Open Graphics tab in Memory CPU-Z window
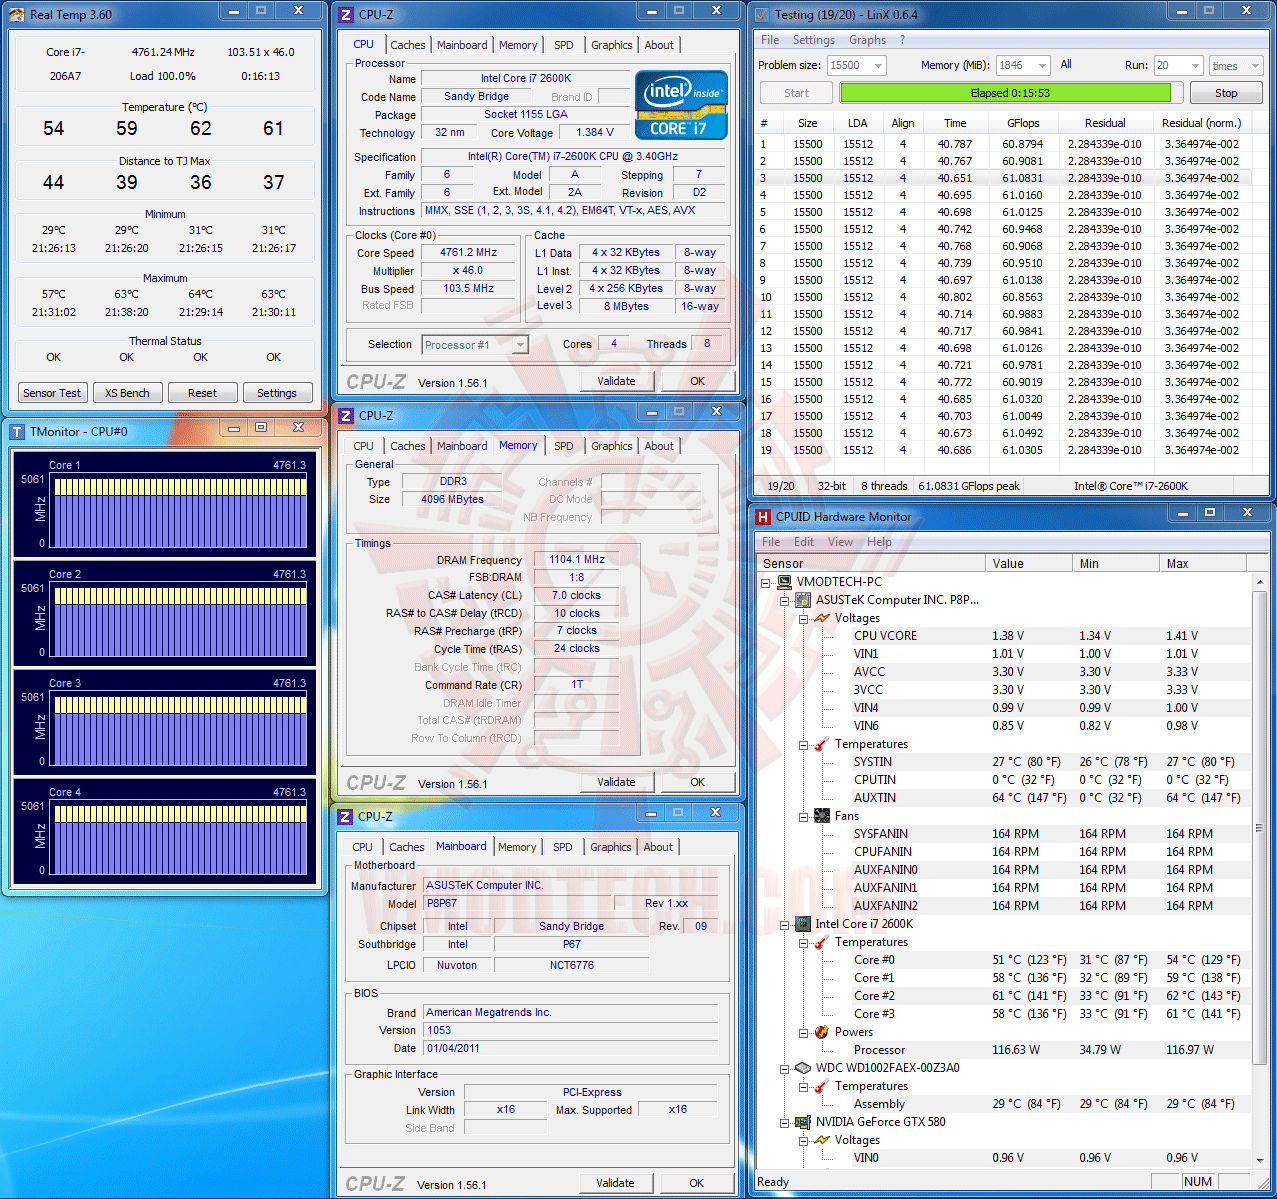 pyautogui.click(x=612, y=446)
